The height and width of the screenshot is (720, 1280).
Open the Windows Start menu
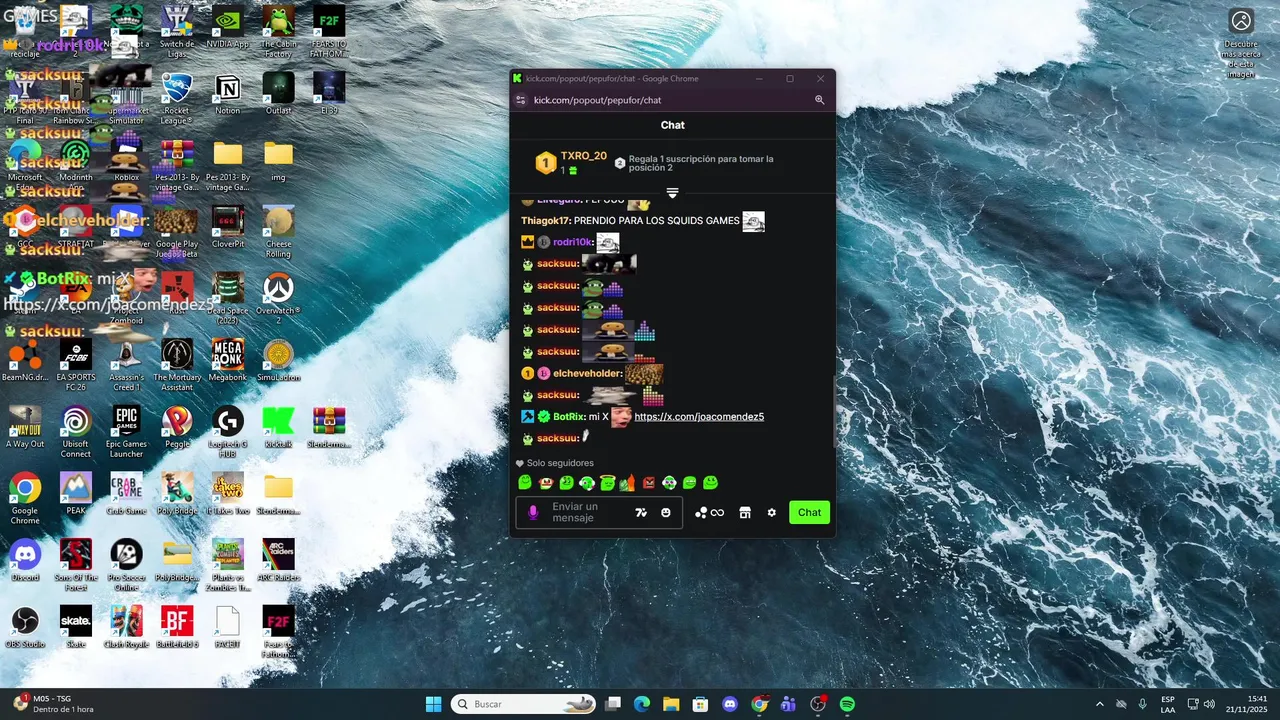point(433,704)
